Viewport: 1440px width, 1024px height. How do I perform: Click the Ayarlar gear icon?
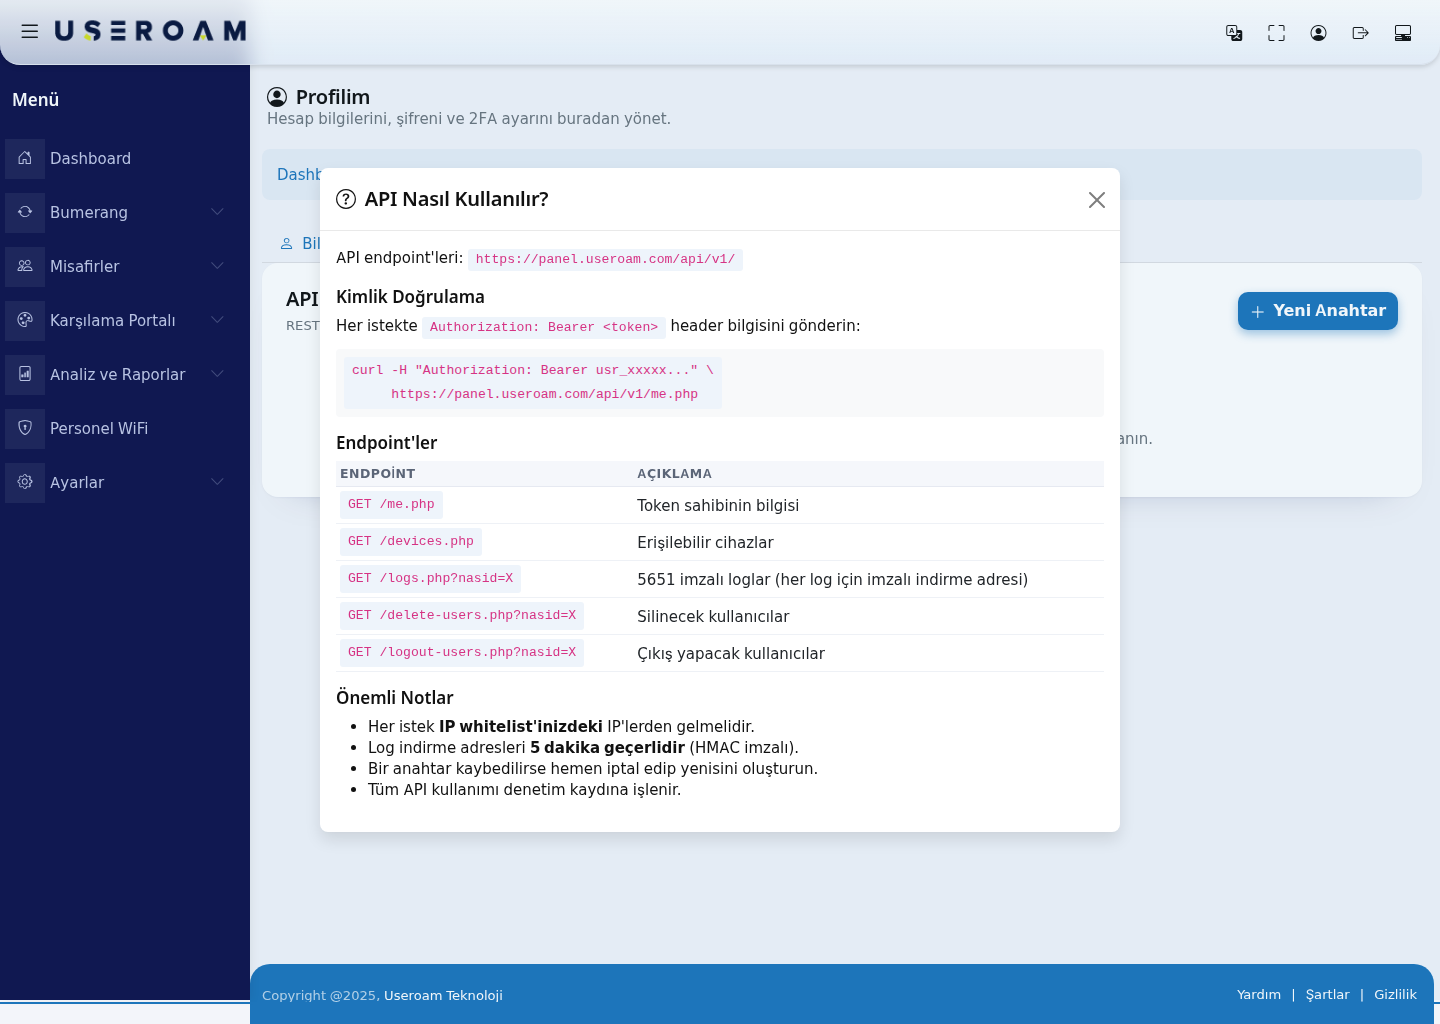point(25,482)
